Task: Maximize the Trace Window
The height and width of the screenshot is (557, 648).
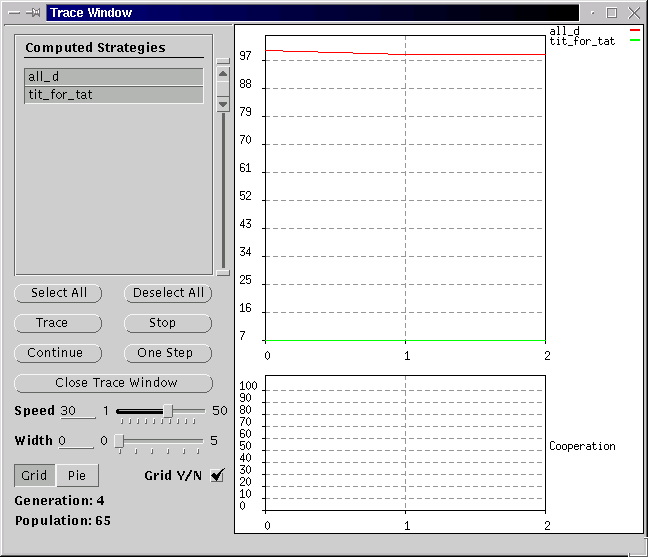Action: click(x=612, y=13)
